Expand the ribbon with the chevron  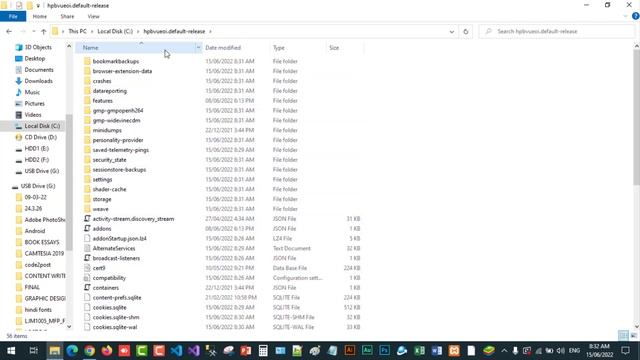pos(625,16)
